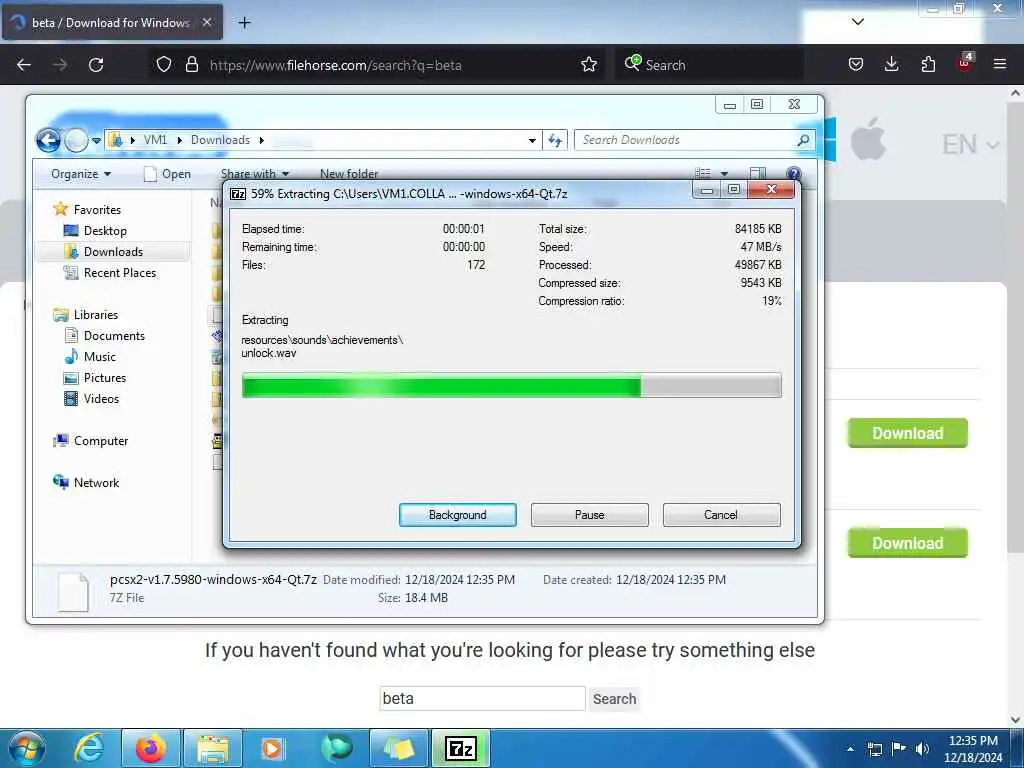This screenshot has height=768, width=1024.
Task: Go back in the Explorer window
Action: tap(48, 140)
